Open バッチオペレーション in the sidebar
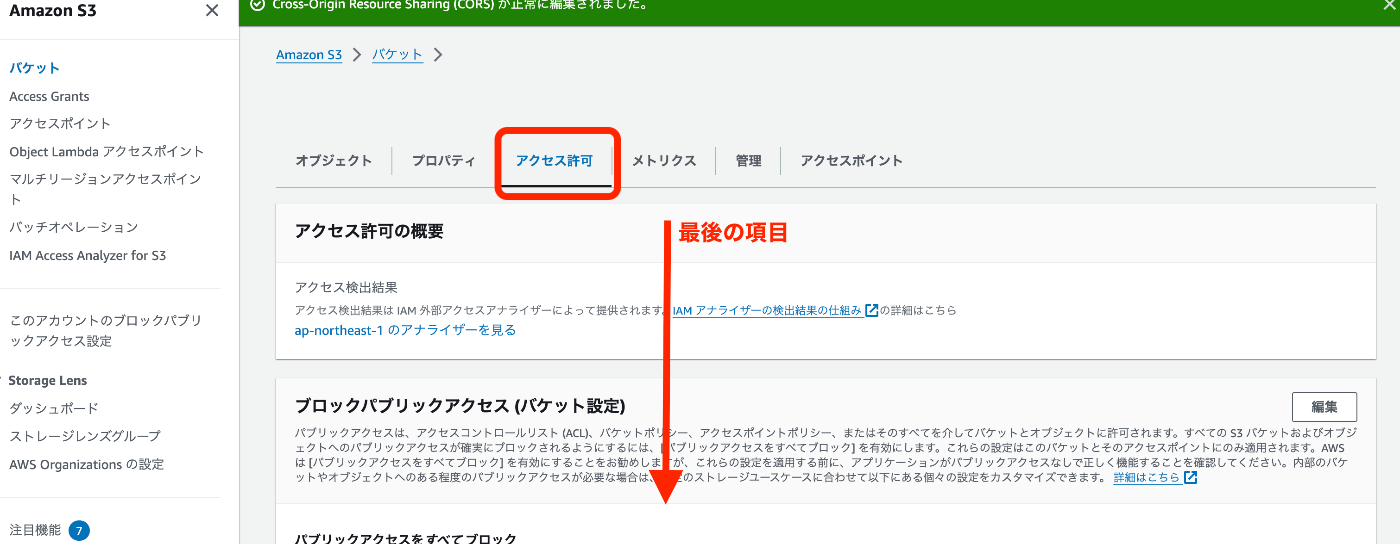 [x=74, y=227]
